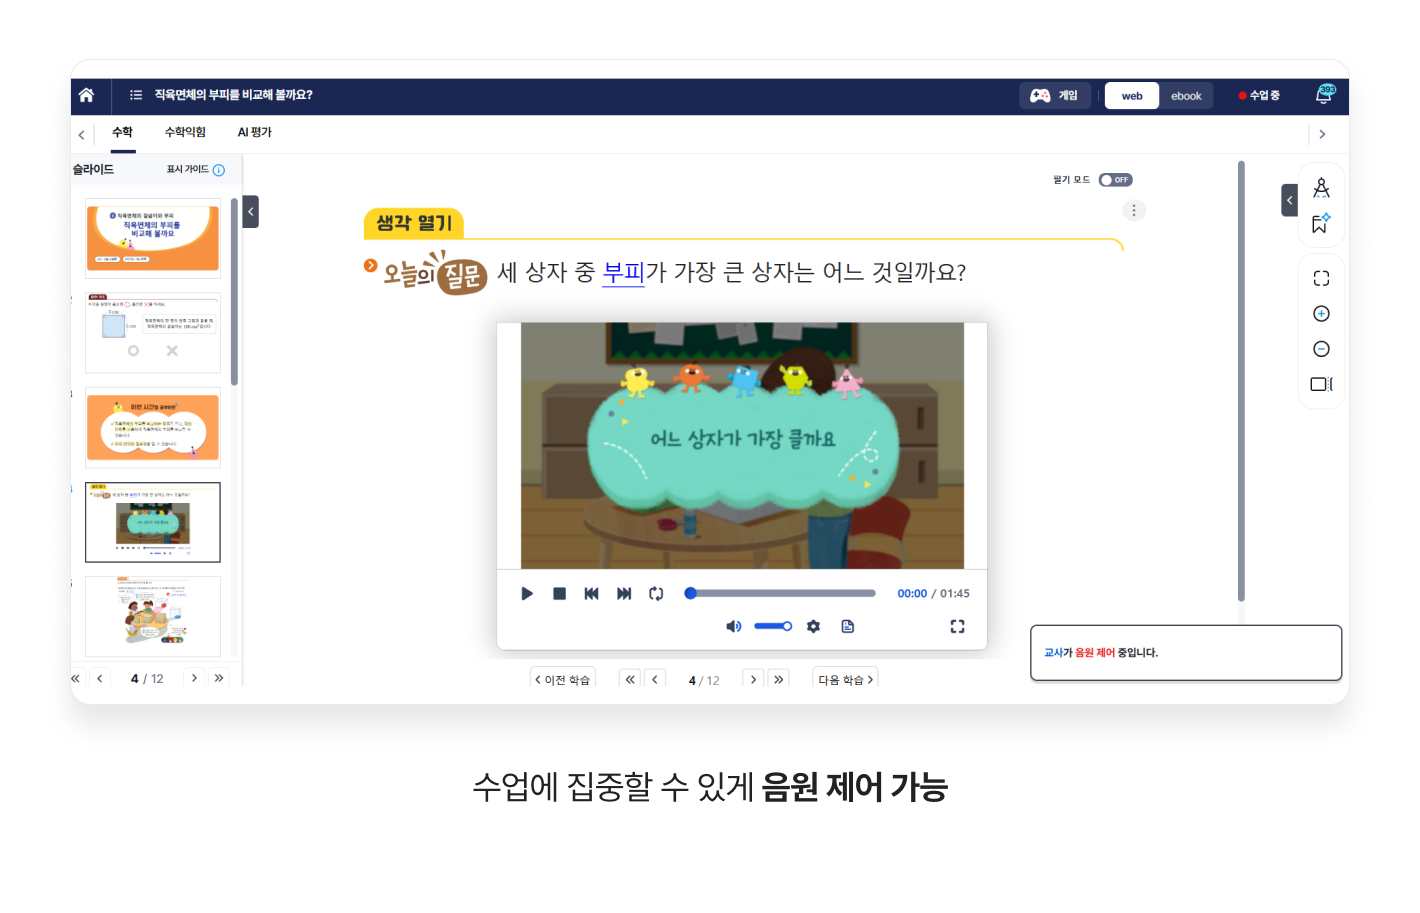Screen dimensions: 1420x913
Task: Click the video player settings gear
Action: point(813,626)
